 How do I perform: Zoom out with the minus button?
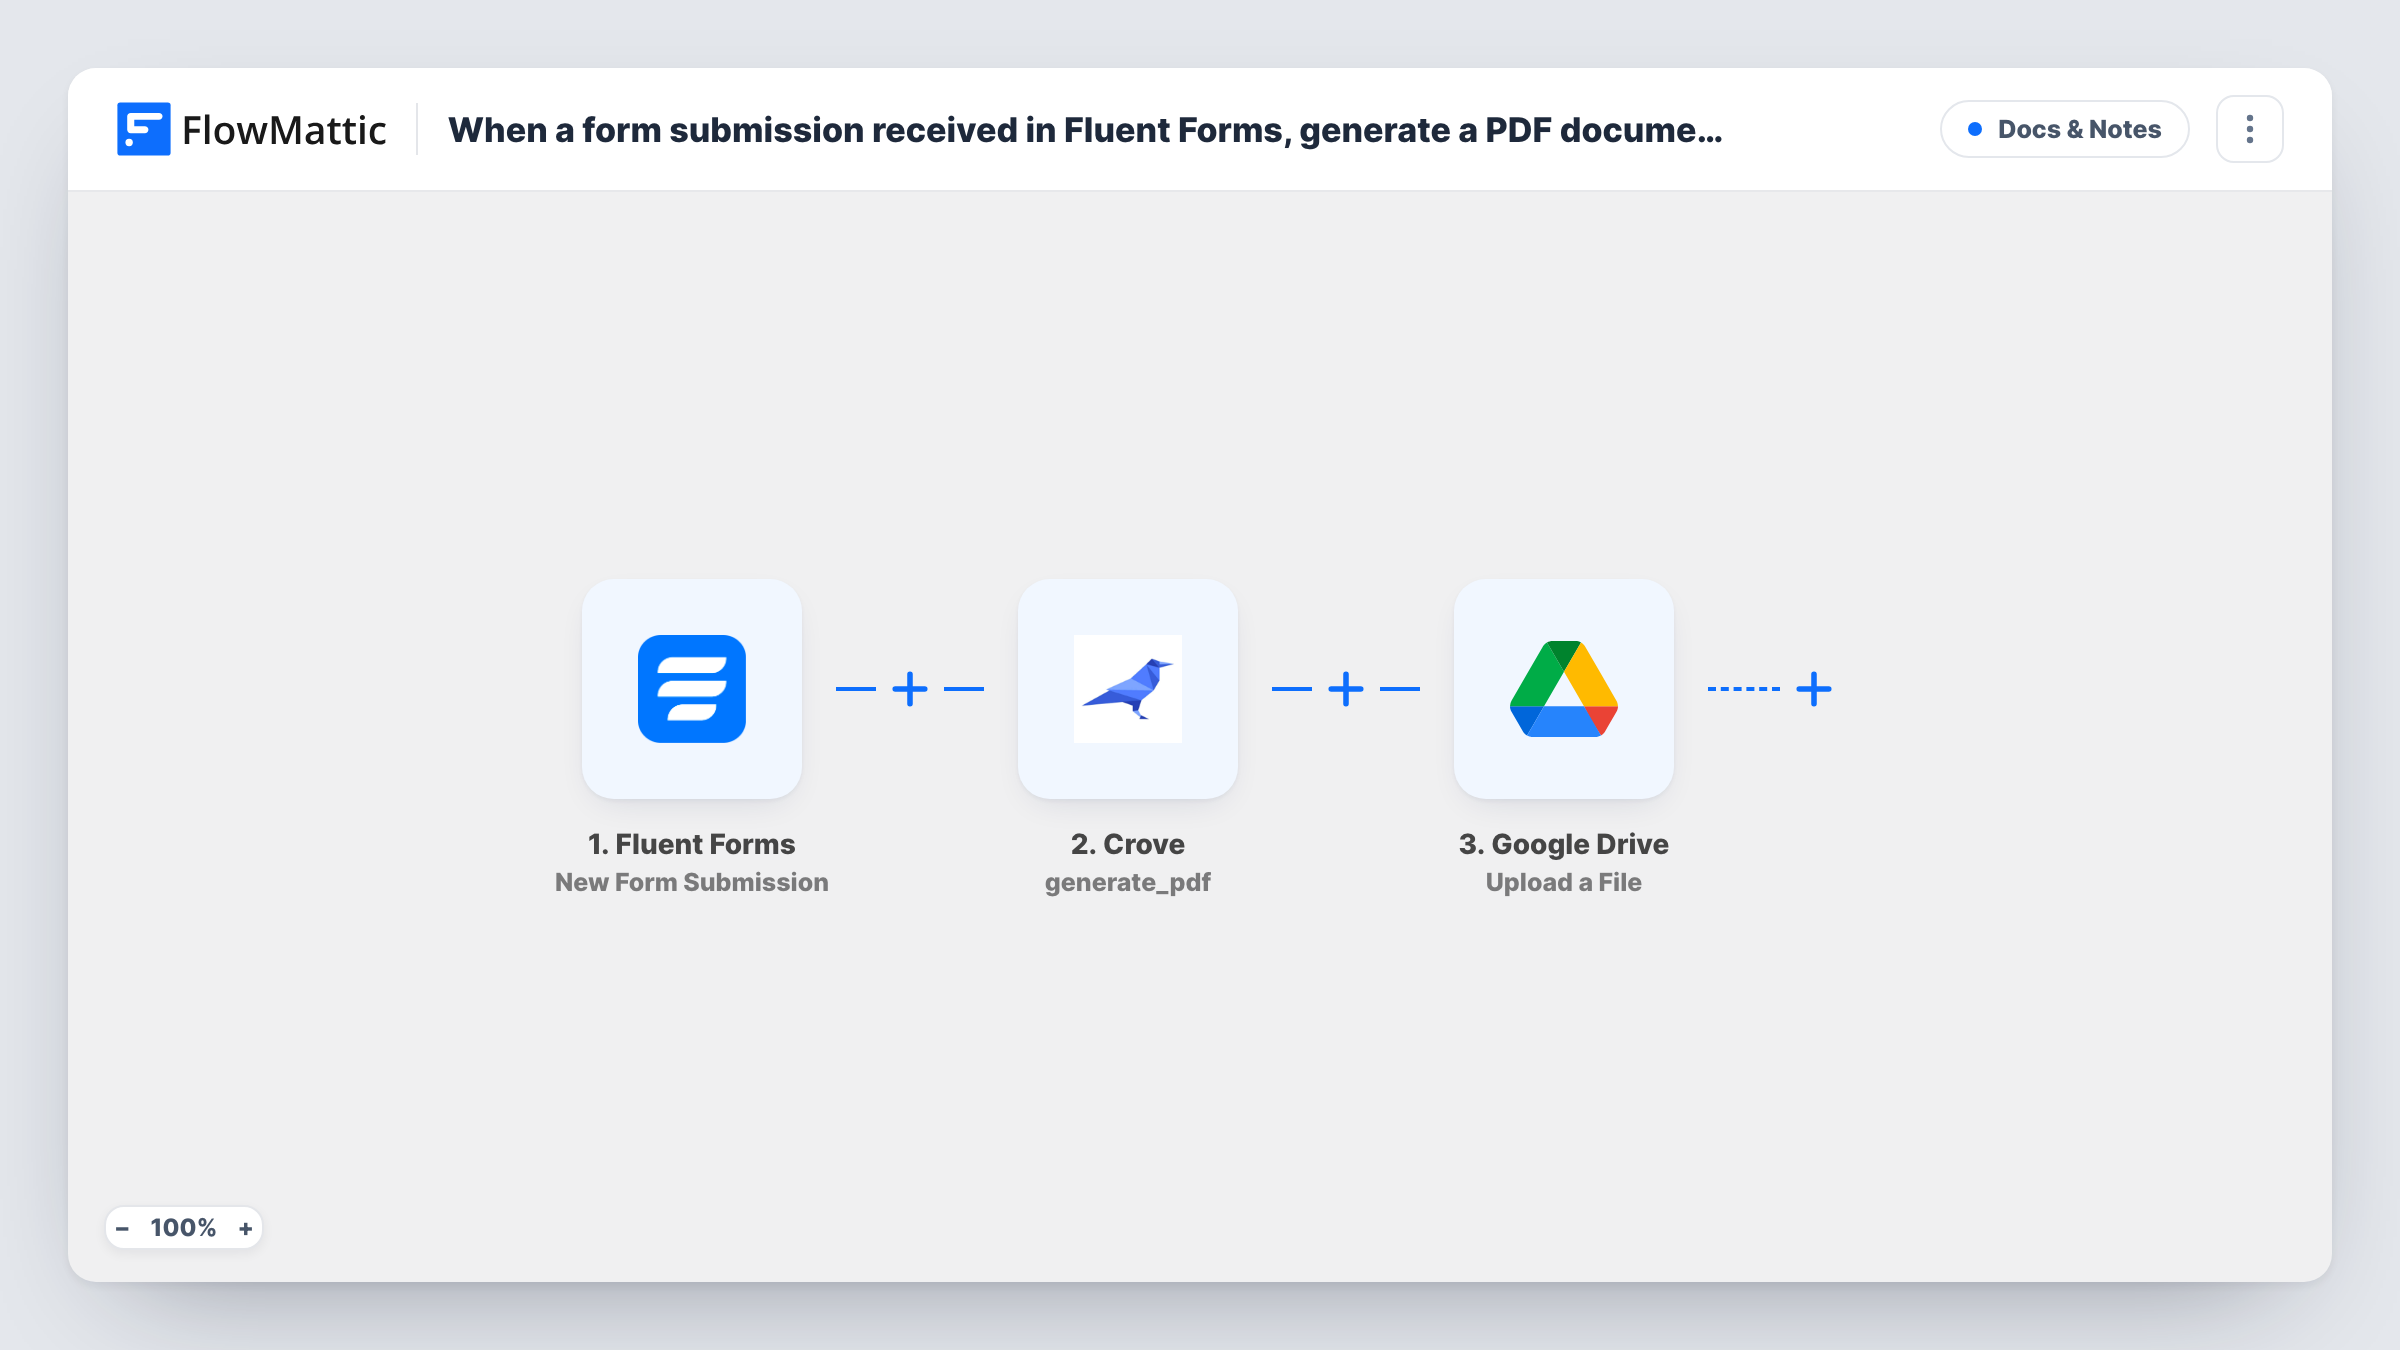(122, 1228)
